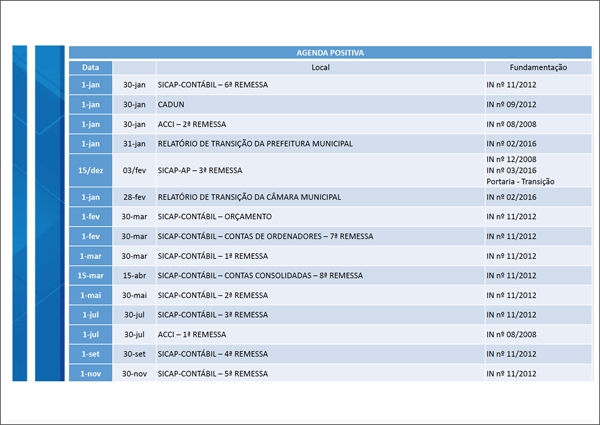The width and height of the screenshot is (600, 425).
Task: Click 'IN nº 11/2012' in 6ª REMESSA row
Action: coord(511,85)
